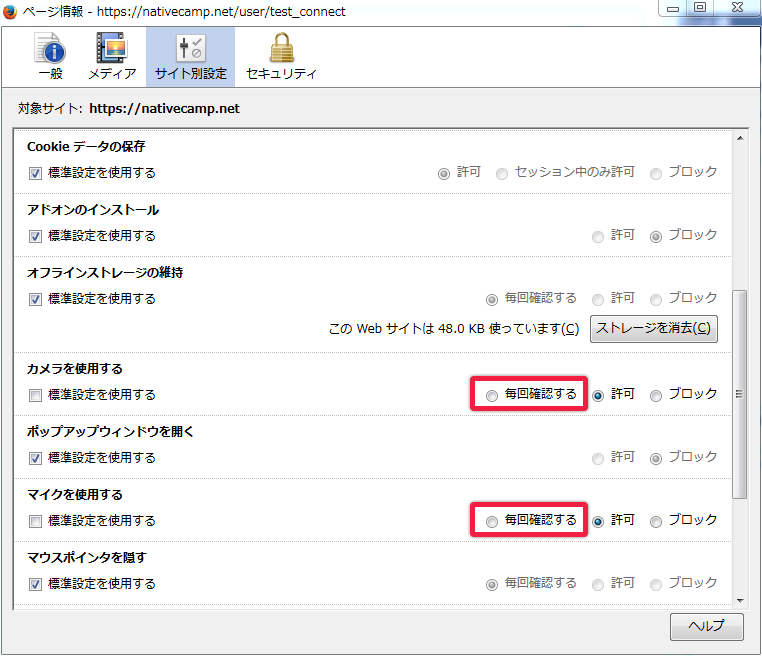
Task: Click the アドオンのインストール heading
Action: (x=93, y=210)
